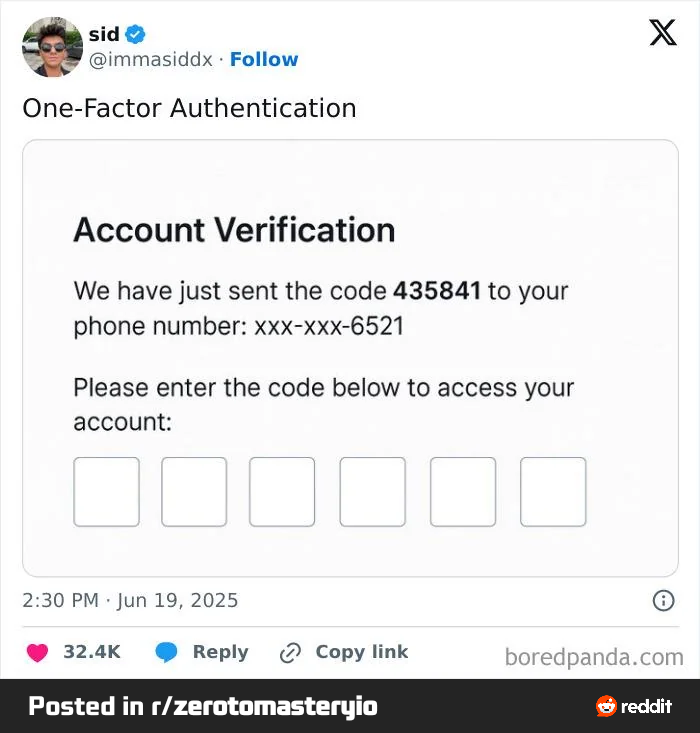Click the Copy link text

coord(361,652)
